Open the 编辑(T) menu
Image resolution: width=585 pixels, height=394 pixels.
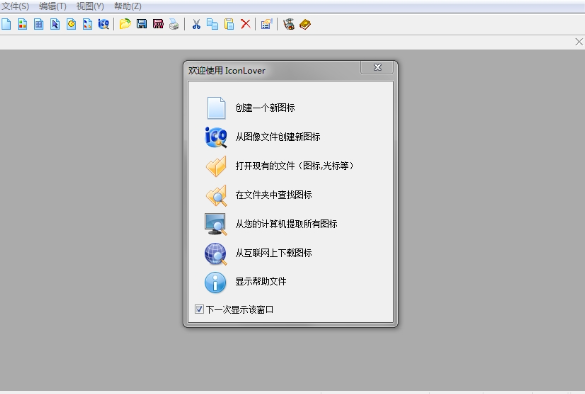(x=53, y=6)
